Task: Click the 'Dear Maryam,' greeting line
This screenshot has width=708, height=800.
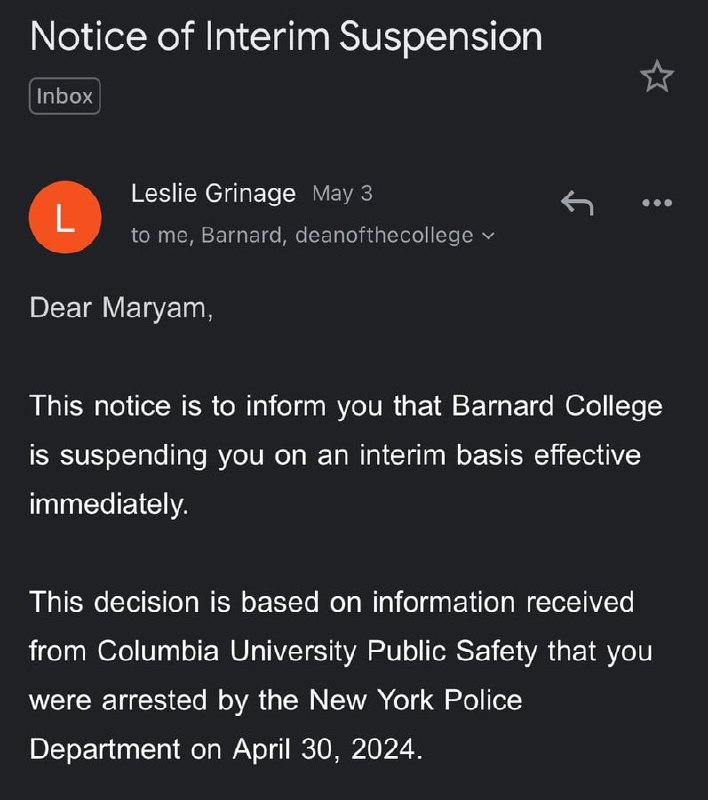Action: [x=121, y=308]
